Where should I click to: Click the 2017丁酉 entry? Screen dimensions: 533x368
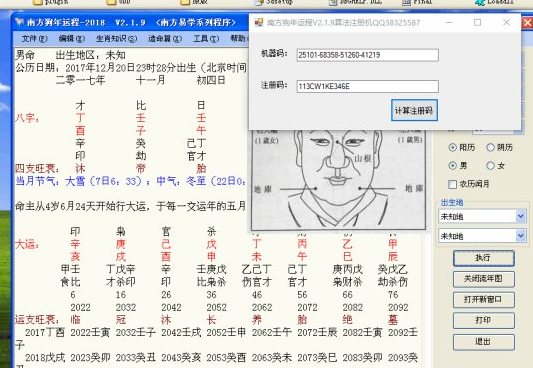[x=45, y=332]
